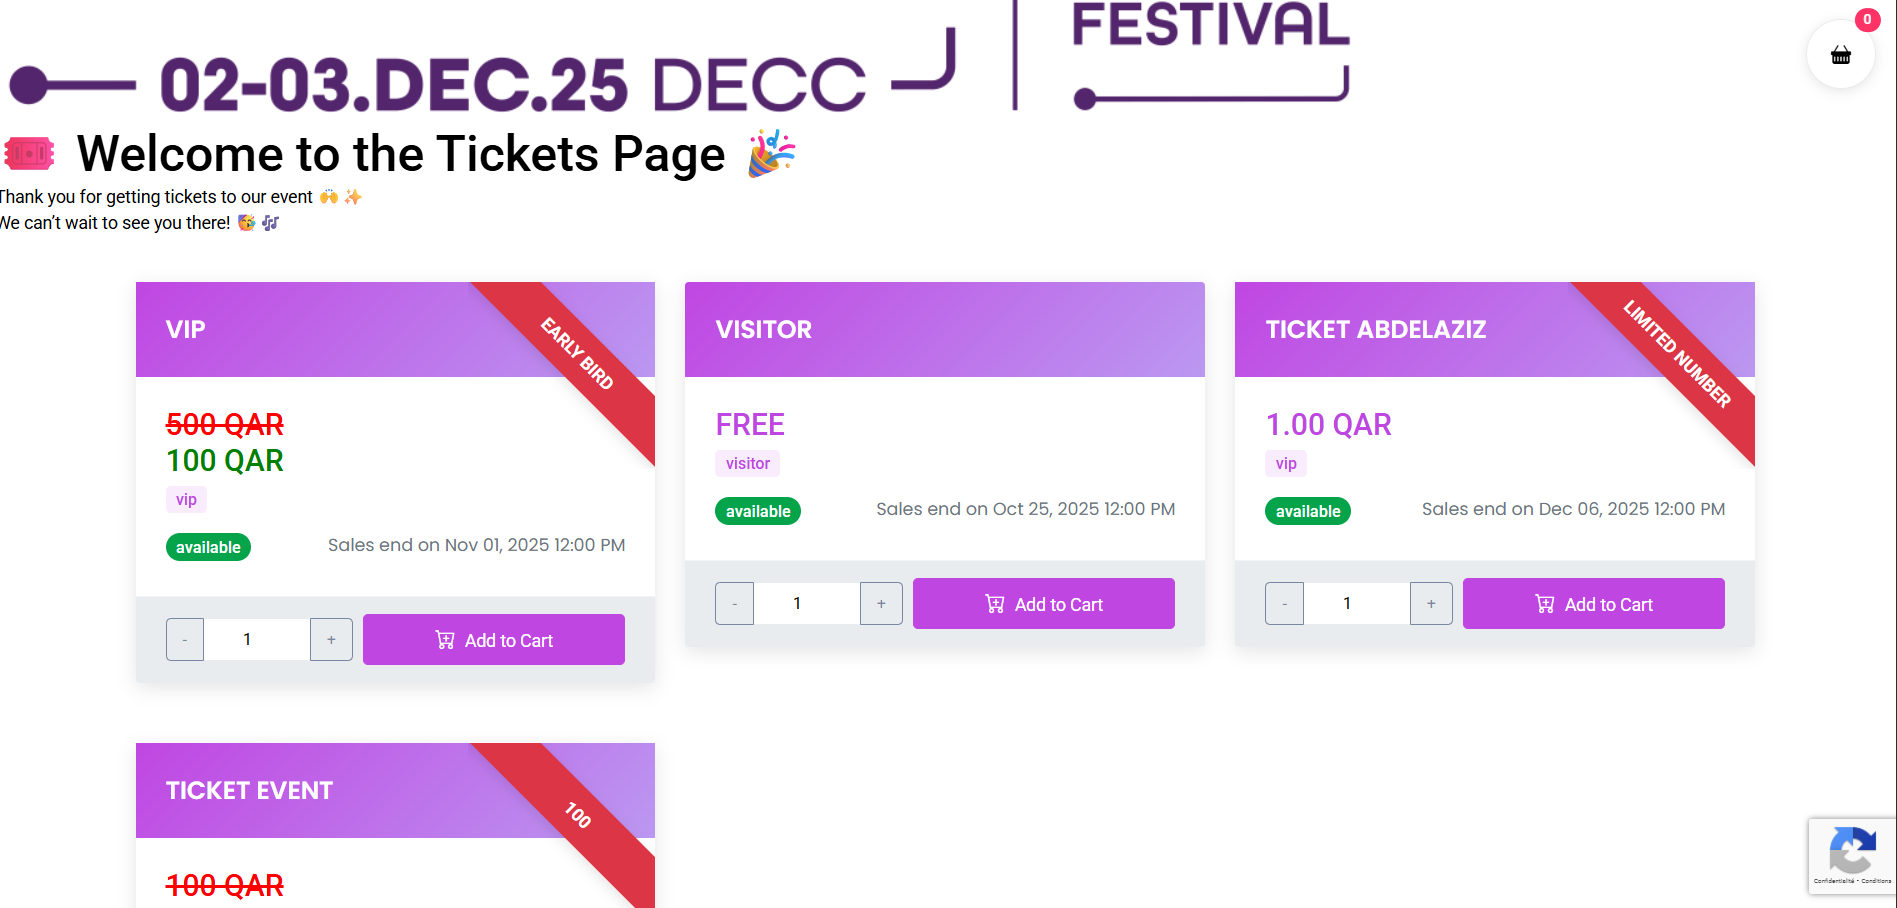The width and height of the screenshot is (1897, 908).
Task: Select the VIP quantity input field
Action: point(247,639)
